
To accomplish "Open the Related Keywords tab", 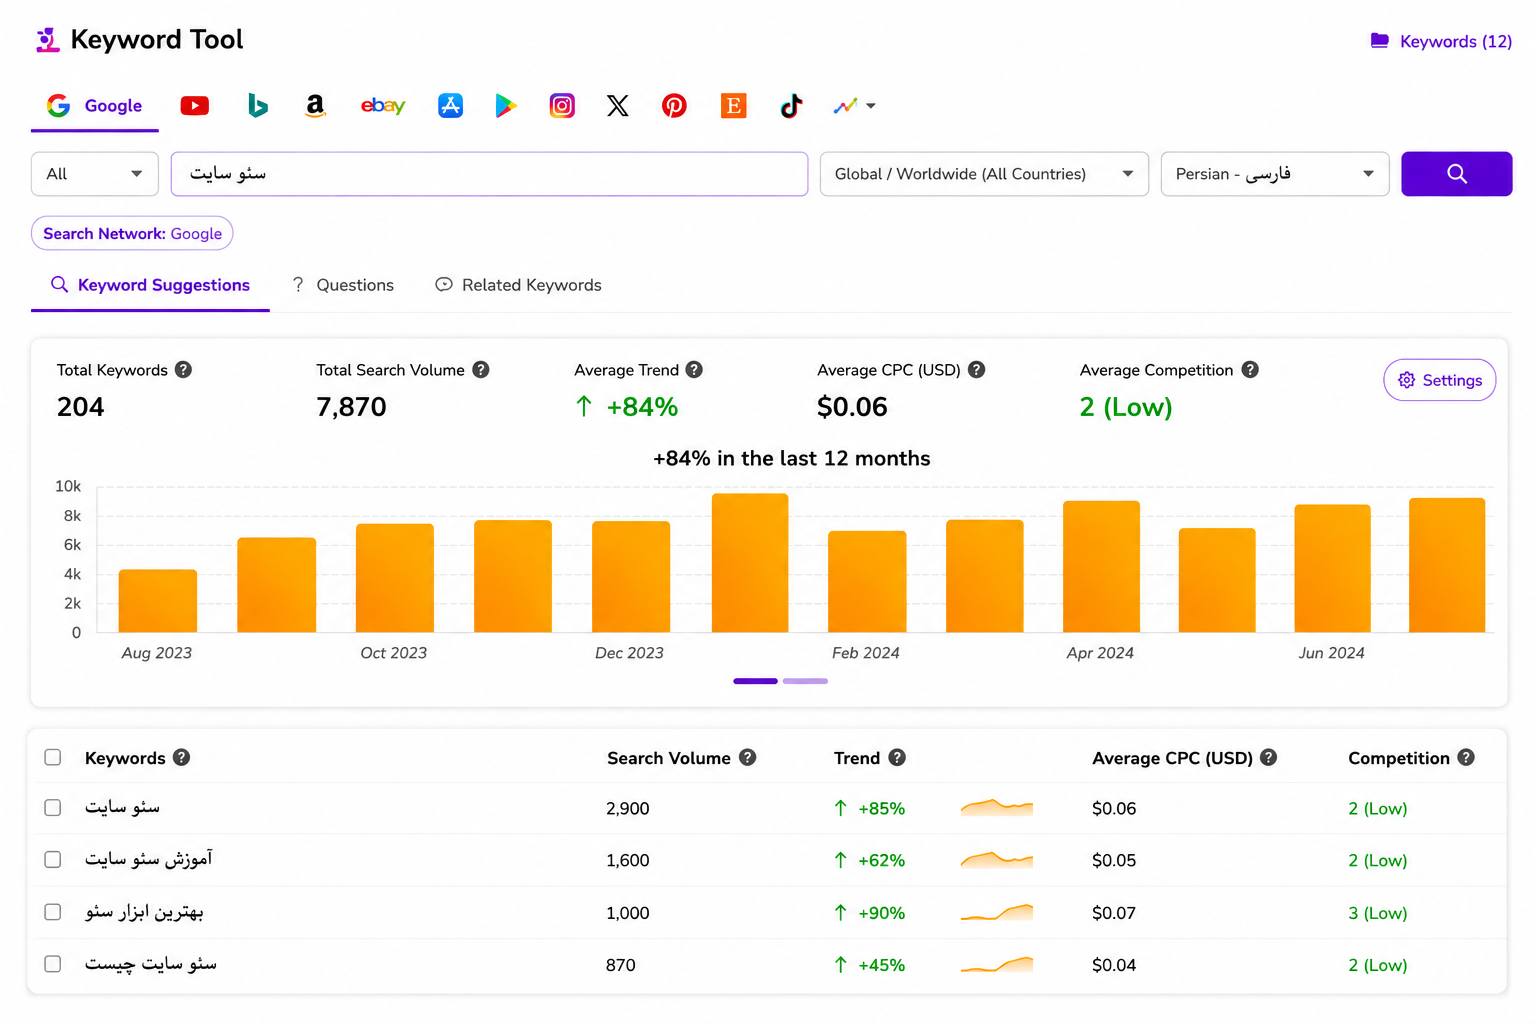I will 518,285.
